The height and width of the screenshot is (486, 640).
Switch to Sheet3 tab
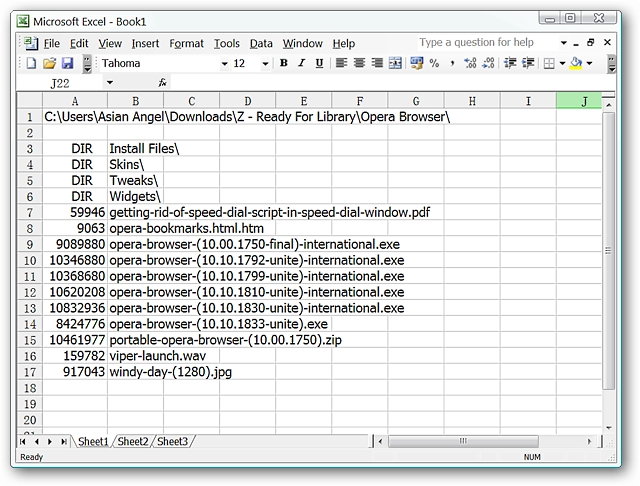tap(172, 442)
